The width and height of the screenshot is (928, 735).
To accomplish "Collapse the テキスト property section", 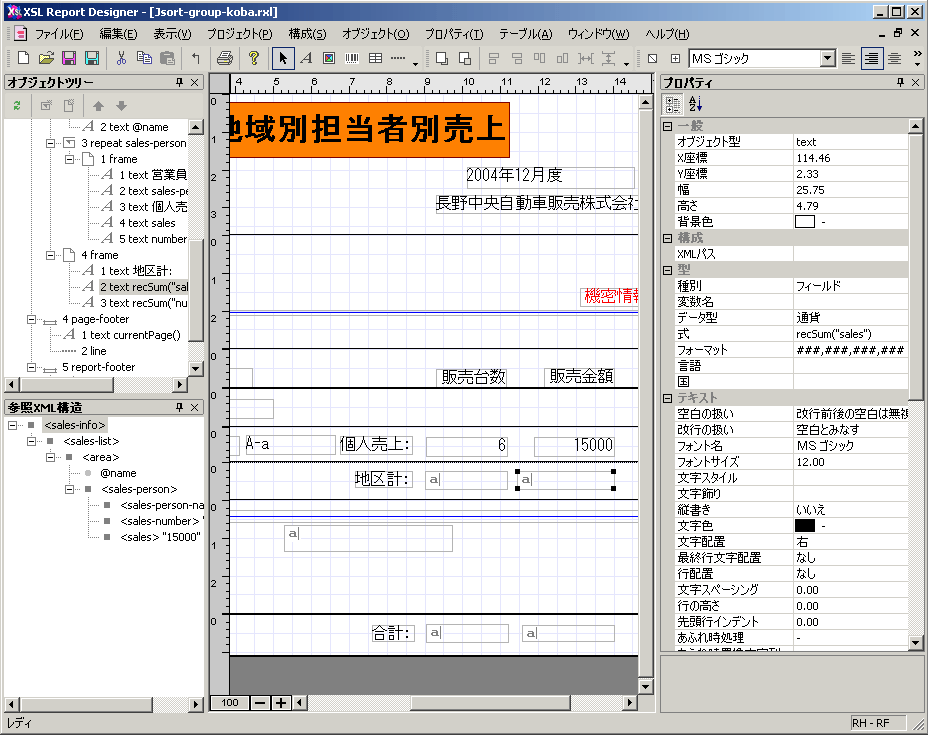I will pos(668,398).
